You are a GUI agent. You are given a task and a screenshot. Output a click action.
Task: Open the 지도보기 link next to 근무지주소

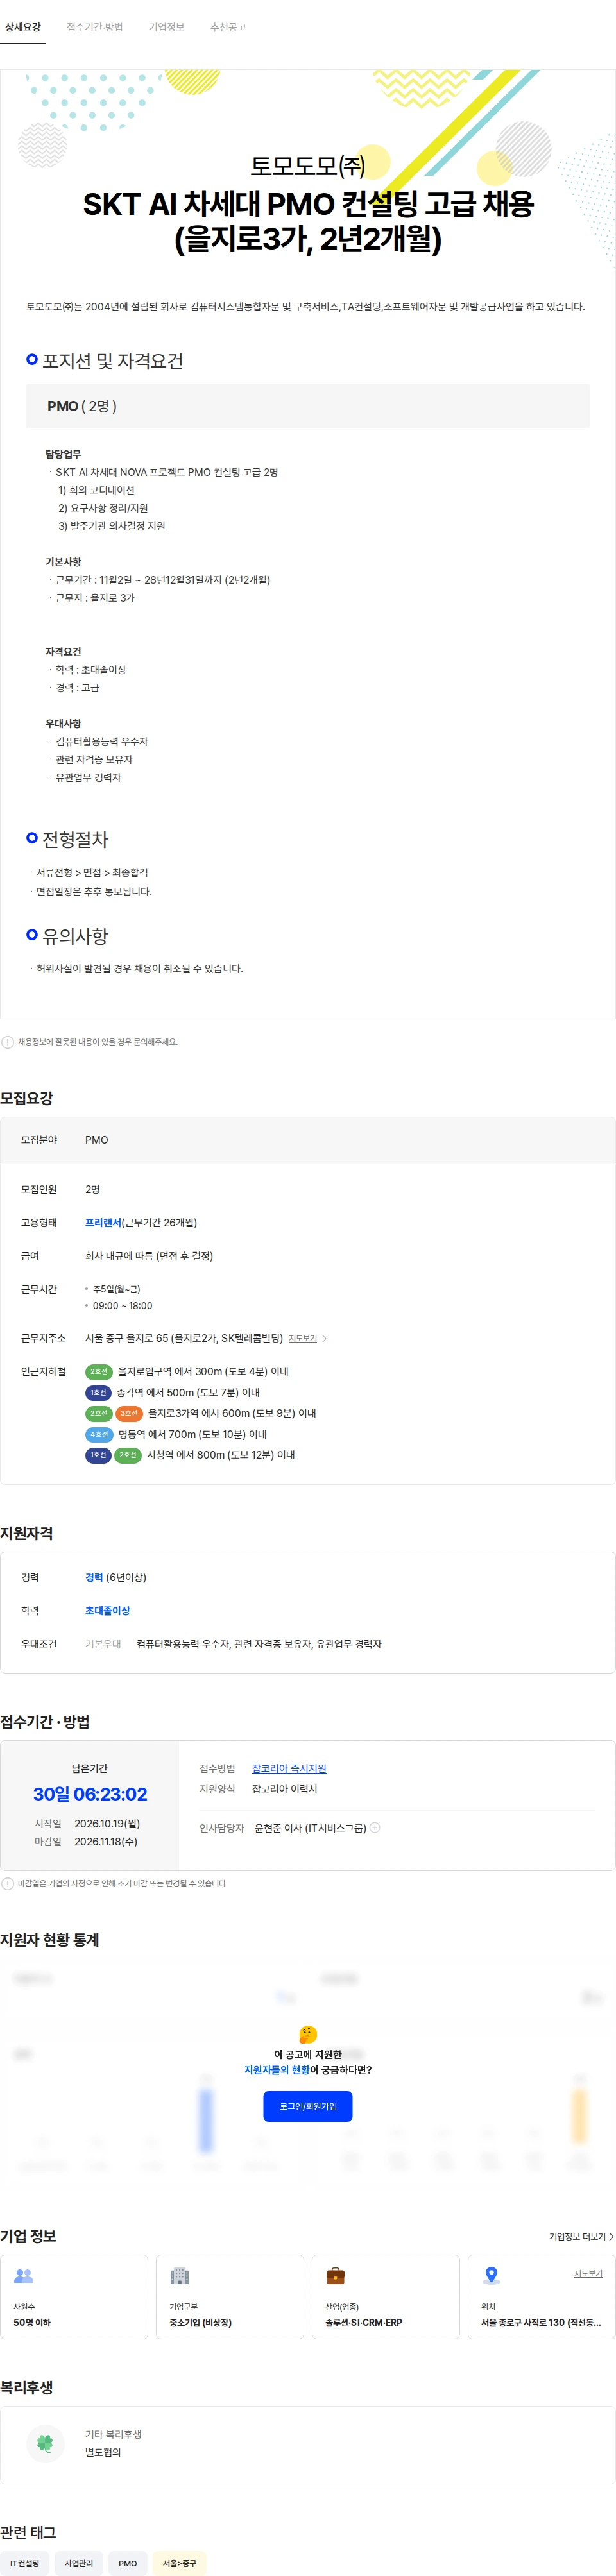click(x=303, y=1338)
